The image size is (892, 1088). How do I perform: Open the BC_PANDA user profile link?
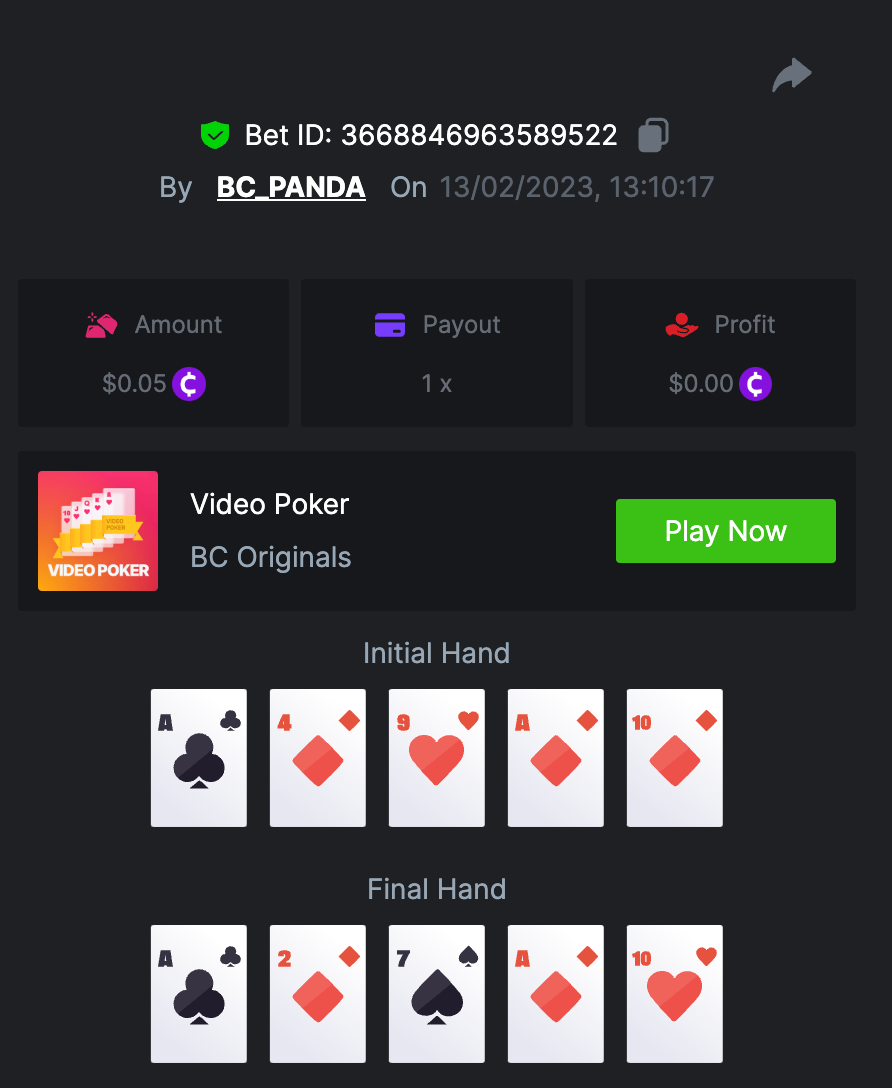(291, 187)
